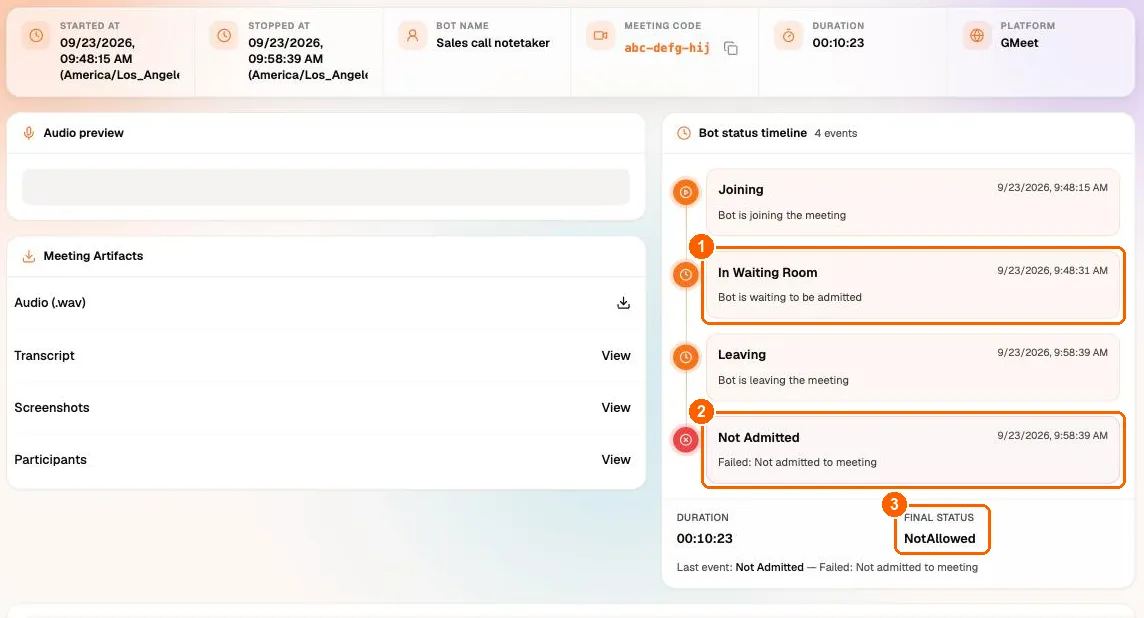Viewport: 1144px width, 618px height.
Task: Select the 'NotAllowed' final status value
Action: (940, 538)
